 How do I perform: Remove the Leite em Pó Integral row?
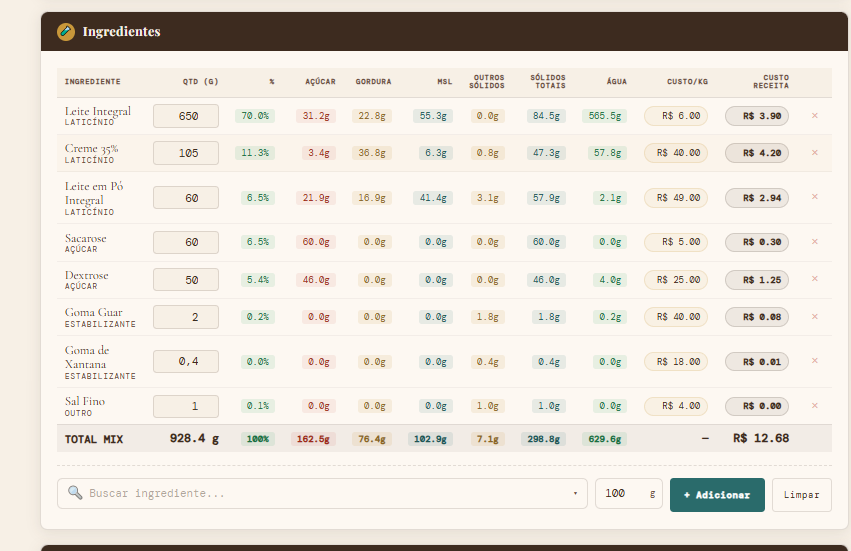tap(814, 197)
